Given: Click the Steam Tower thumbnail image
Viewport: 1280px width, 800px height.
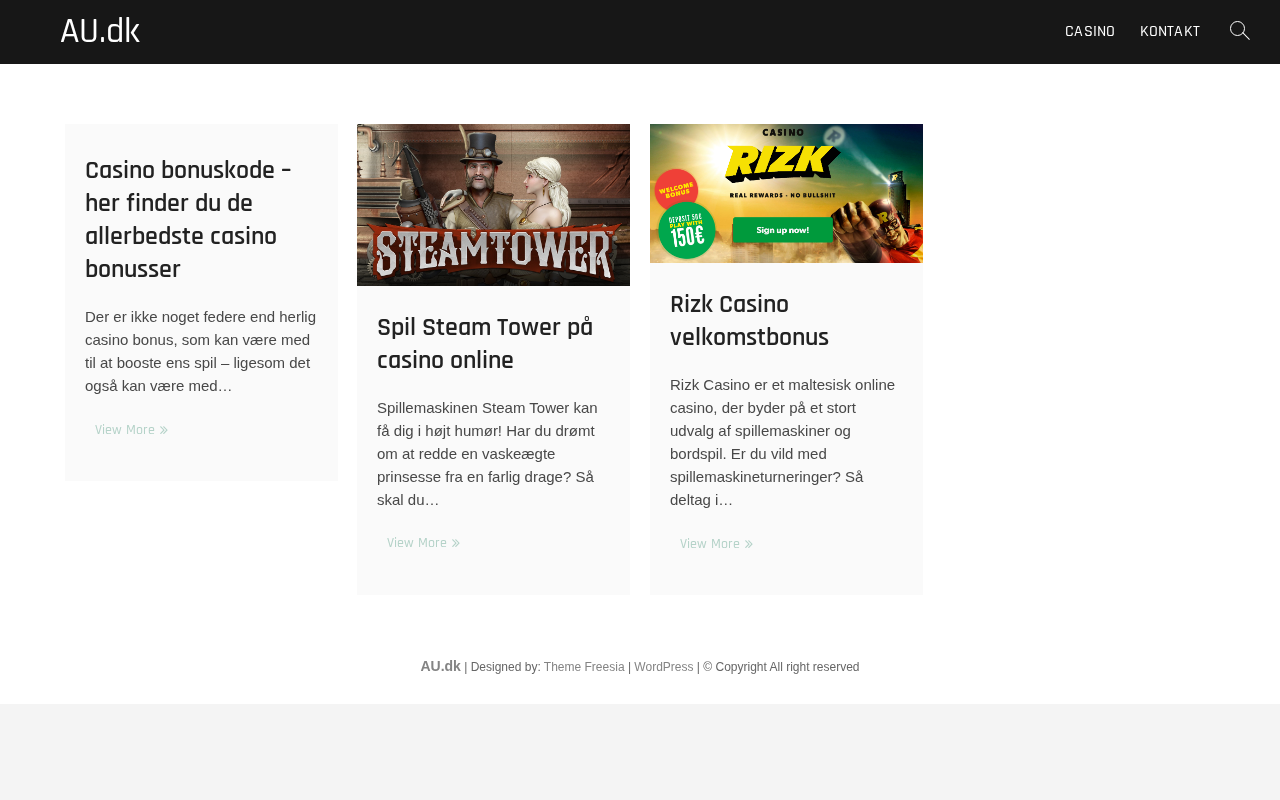Looking at the screenshot, I should coord(493,205).
